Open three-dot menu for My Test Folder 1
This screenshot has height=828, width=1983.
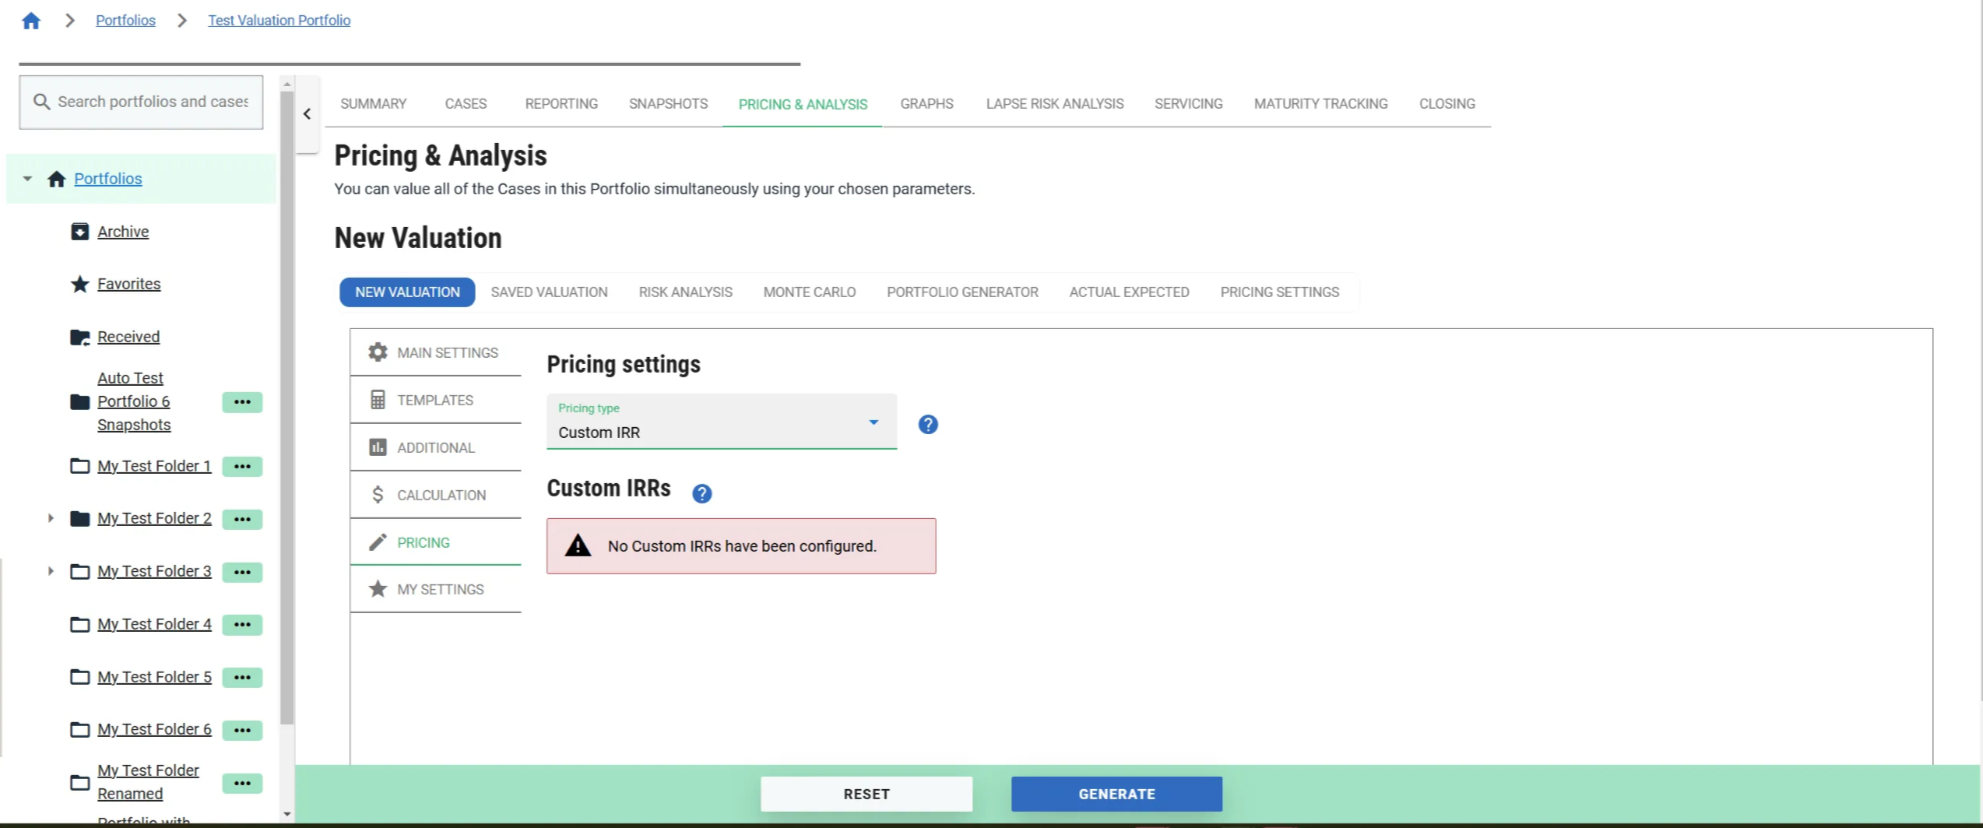(x=242, y=467)
